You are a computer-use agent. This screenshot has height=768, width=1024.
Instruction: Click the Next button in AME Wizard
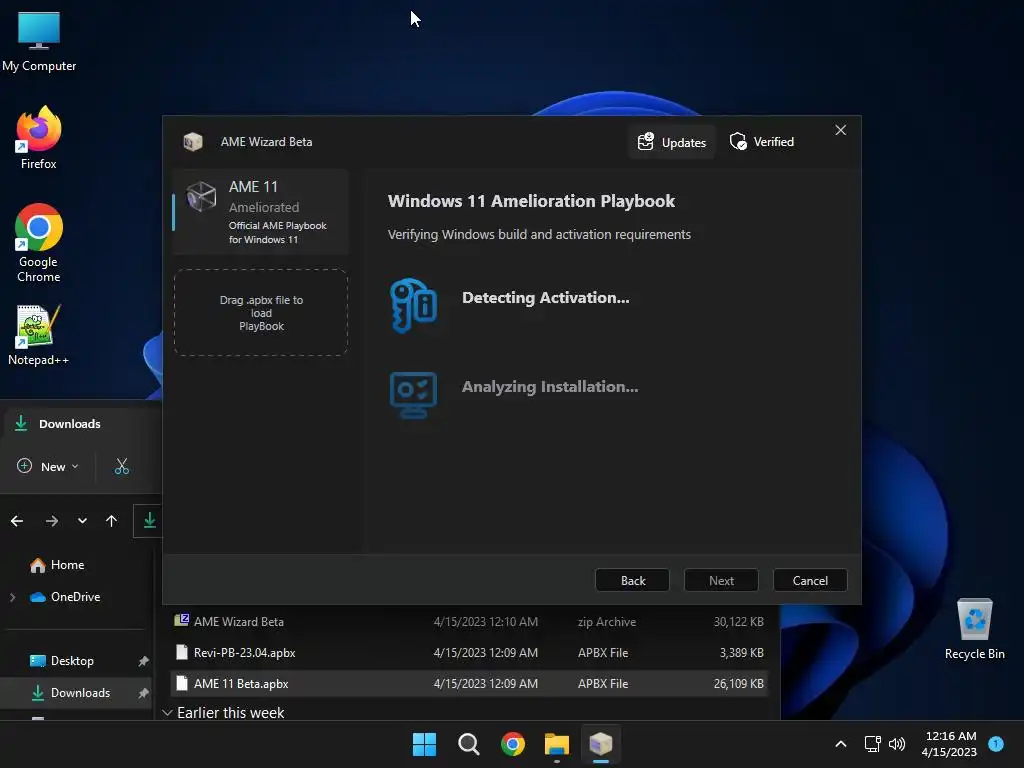721,581
